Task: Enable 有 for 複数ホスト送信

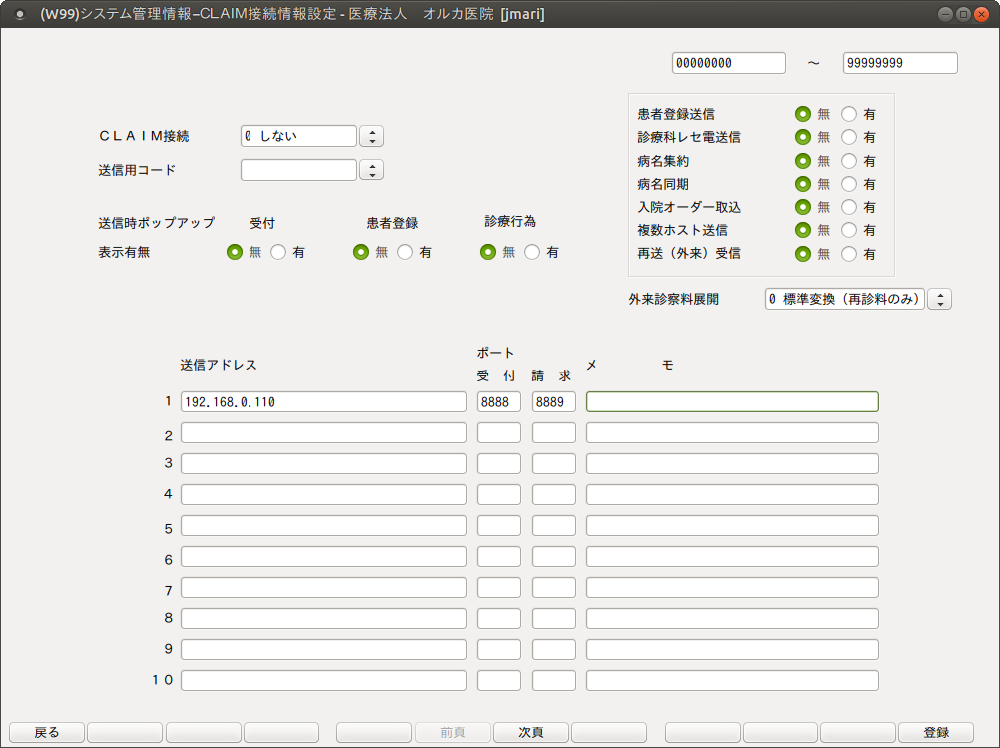Action: pyautogui.click(x=847, y=230)
